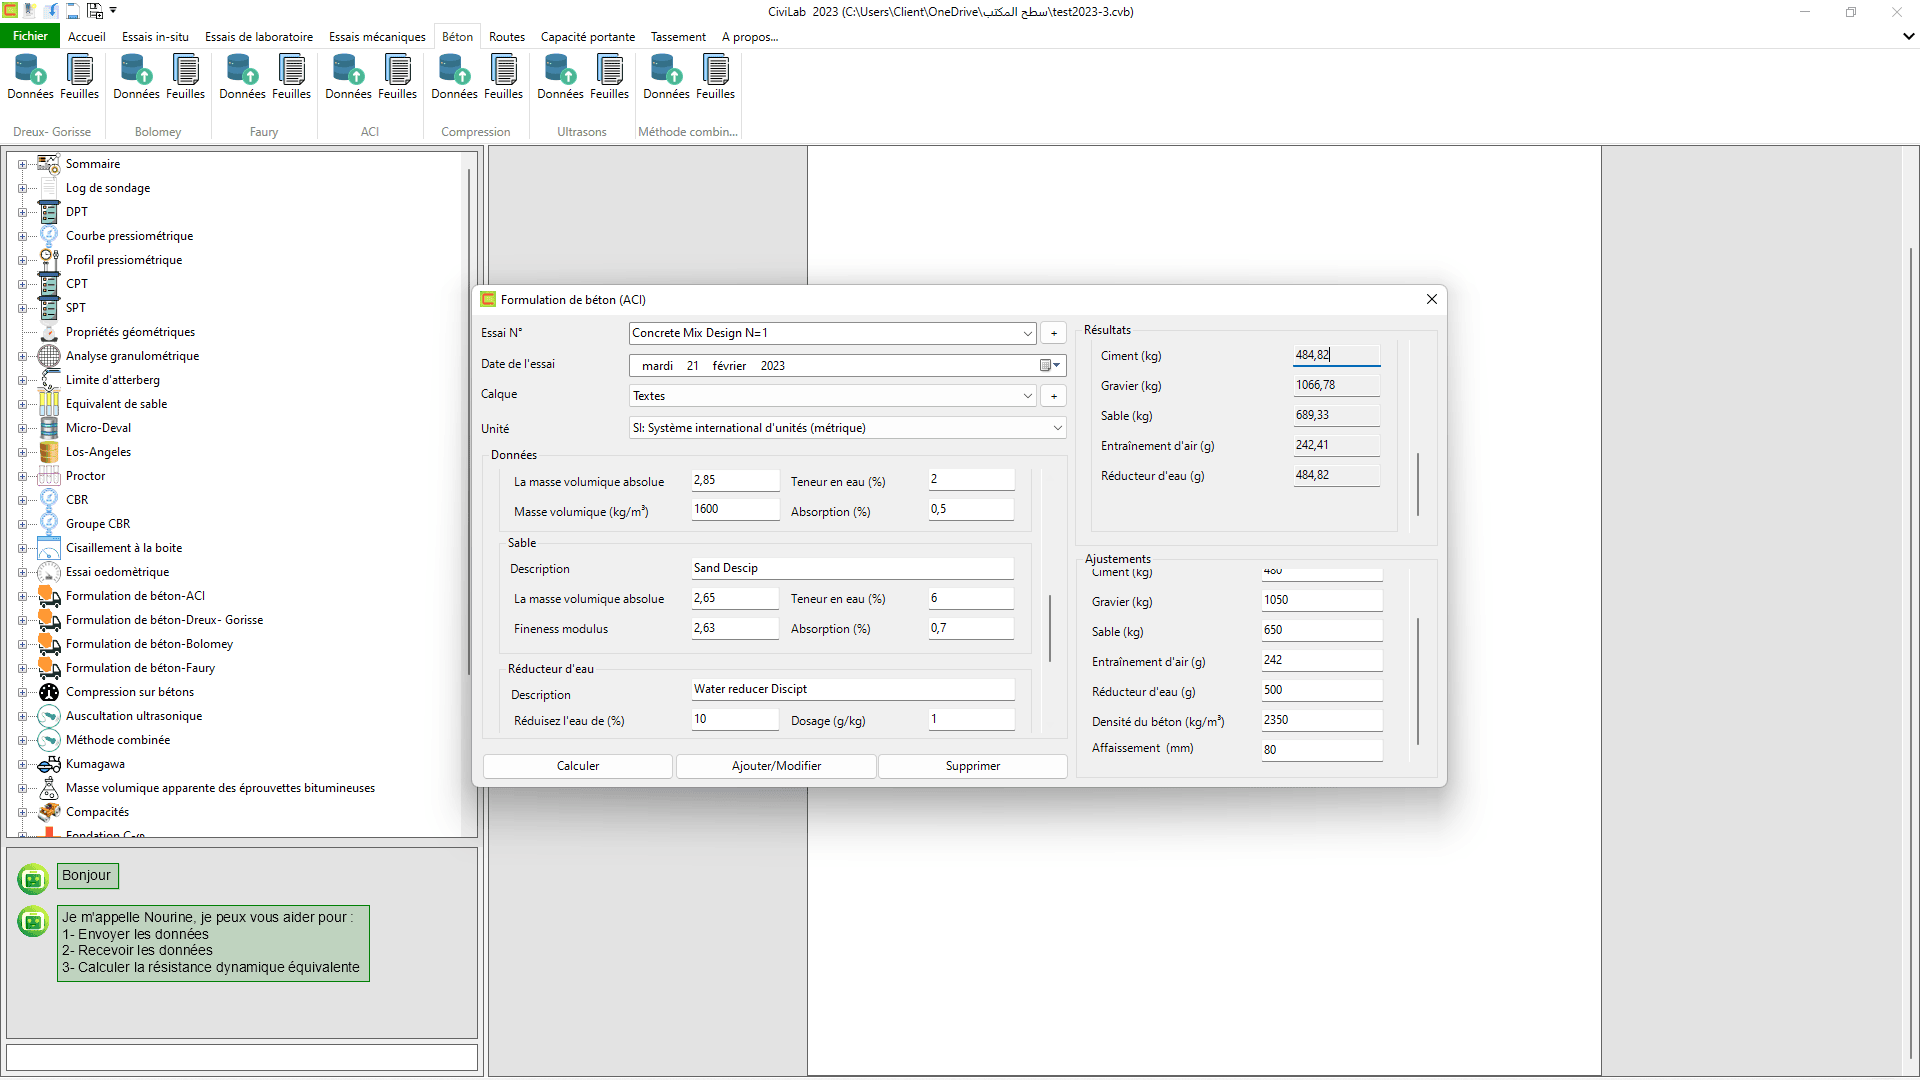The image size is (1920, 1080).
Task: Click the Supprimer button
Action: 973,766
